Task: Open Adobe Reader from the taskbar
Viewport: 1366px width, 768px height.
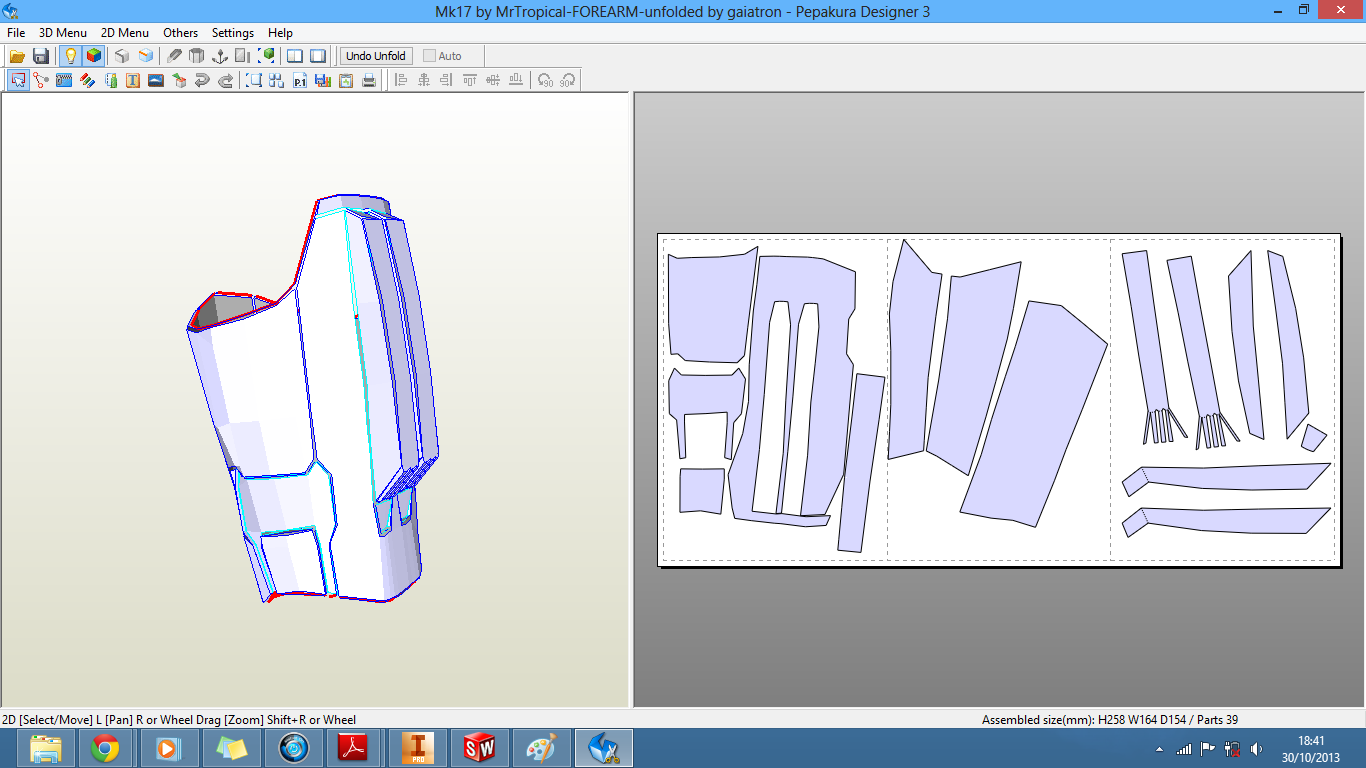Action: pos(353,748)
